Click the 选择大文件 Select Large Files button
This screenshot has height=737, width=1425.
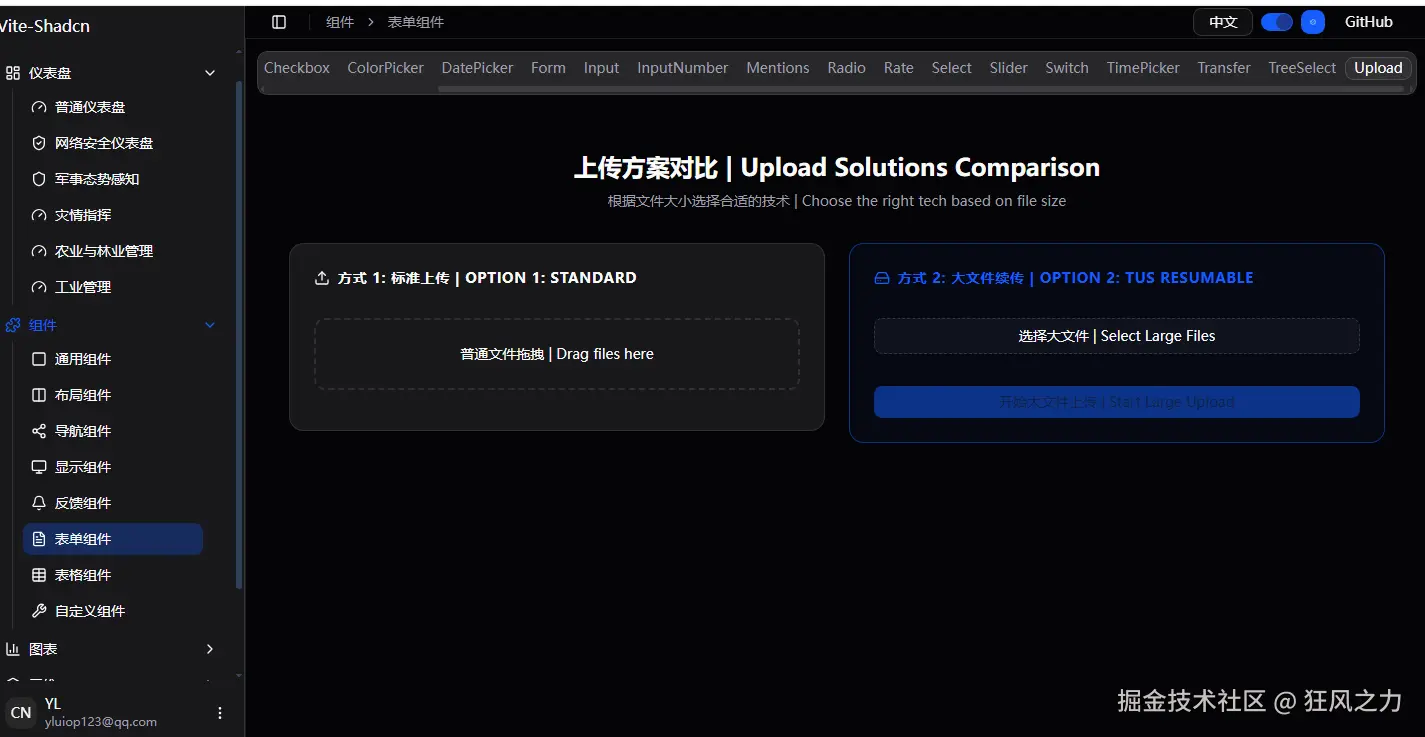[1116, 335]
